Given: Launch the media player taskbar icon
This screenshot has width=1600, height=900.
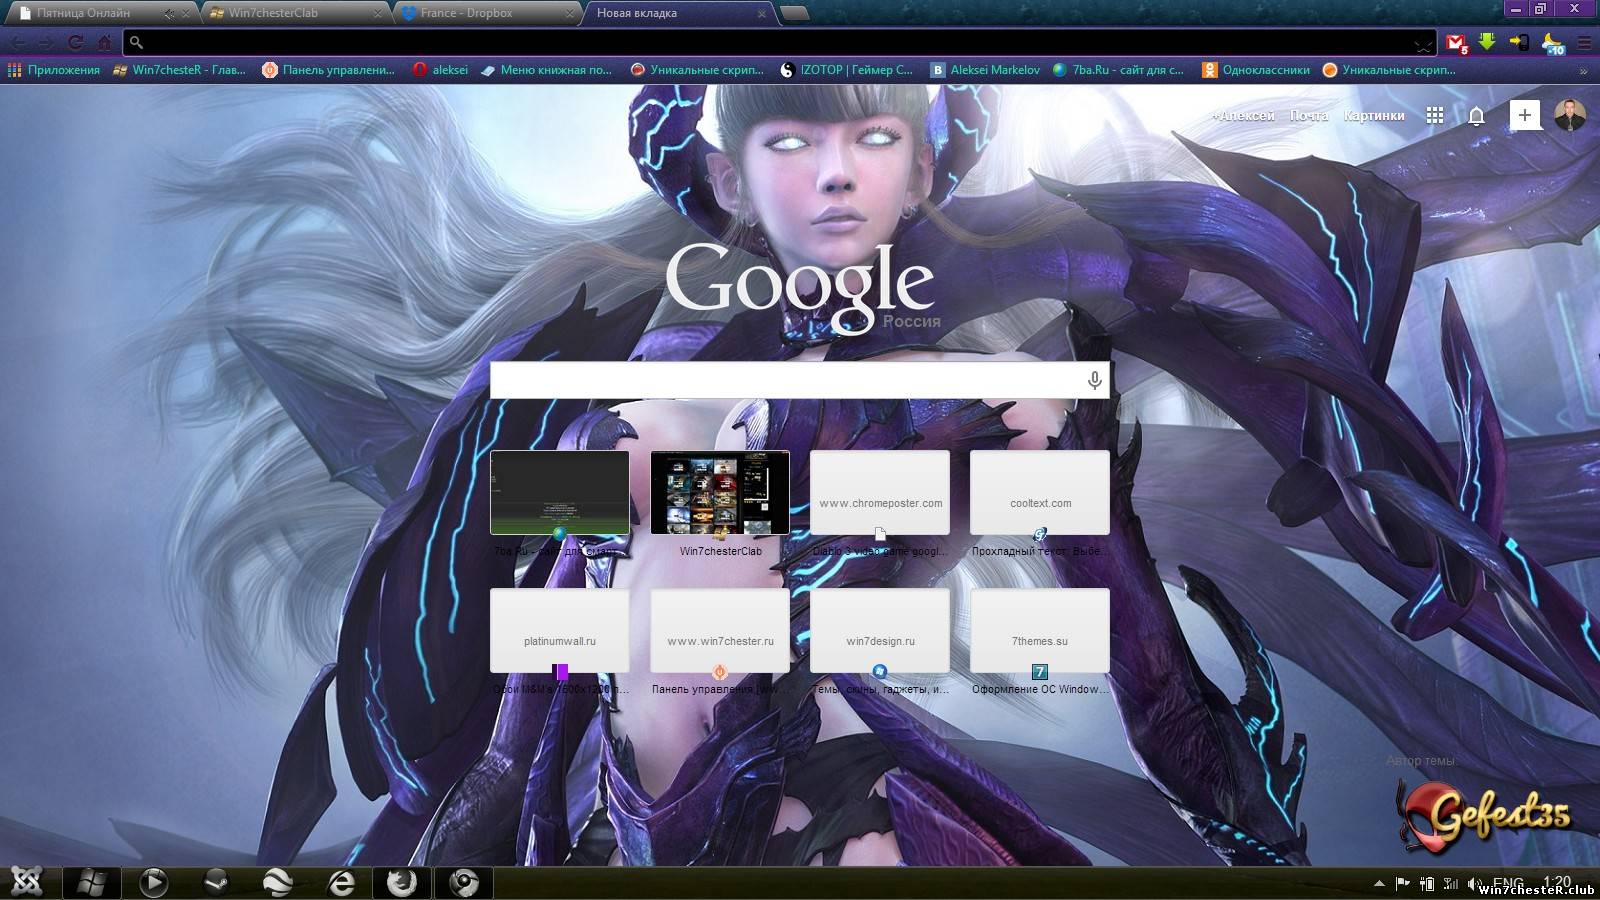Looking at the screenshot, I should tap(153, 882).
